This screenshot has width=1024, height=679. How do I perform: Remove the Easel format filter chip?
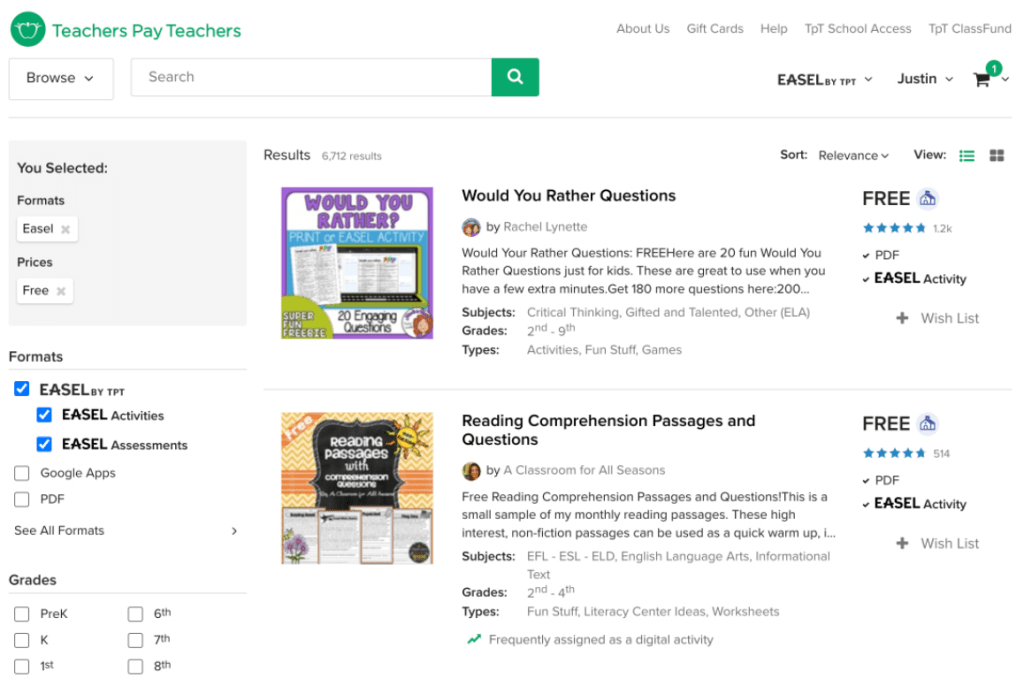point(66,229)
